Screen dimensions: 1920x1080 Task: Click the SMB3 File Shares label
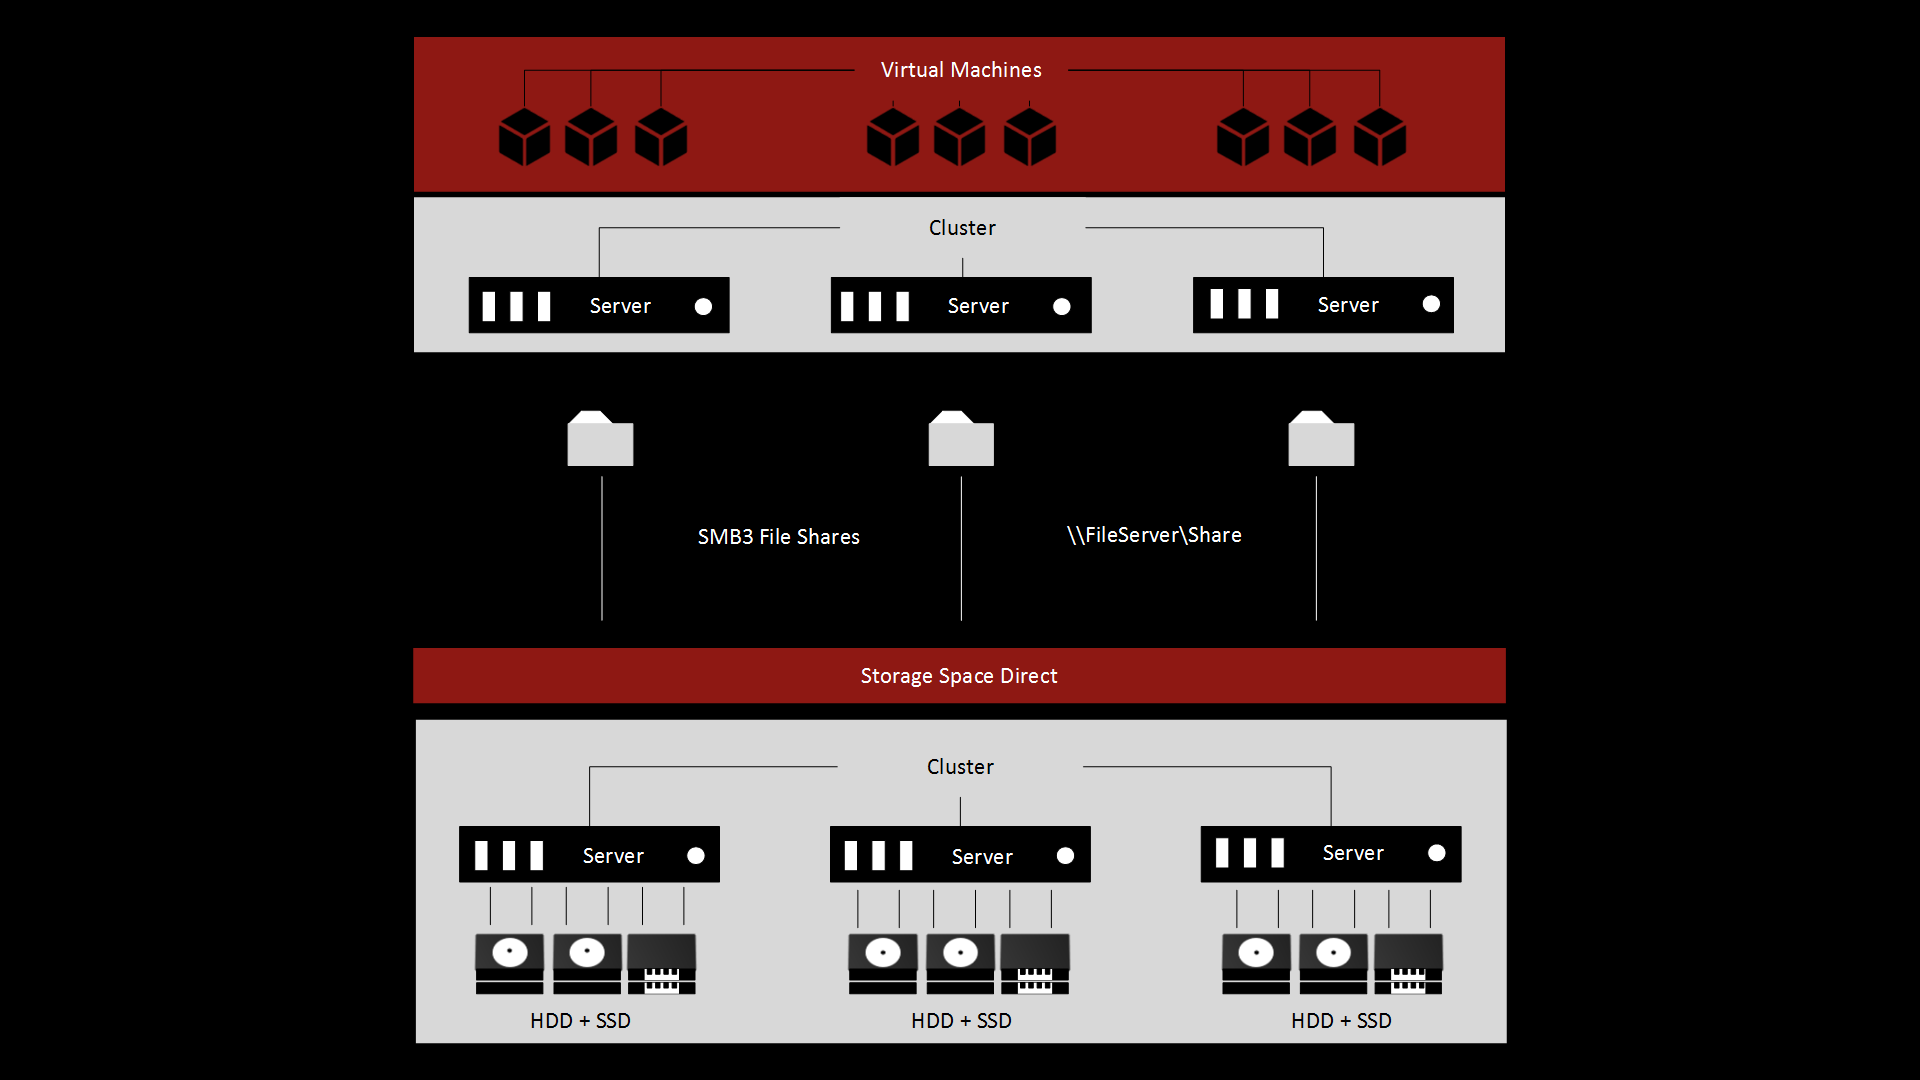[778, 537]
